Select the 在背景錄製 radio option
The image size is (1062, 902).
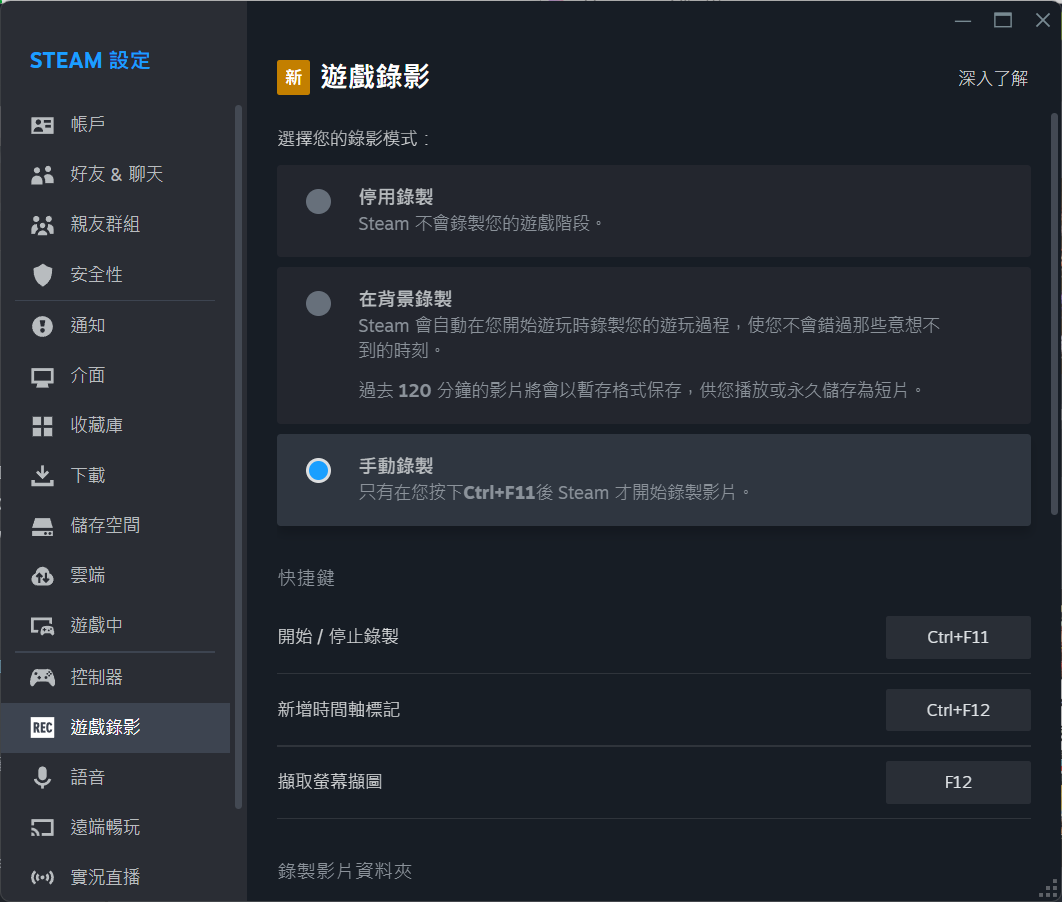[x=318, y=303]
